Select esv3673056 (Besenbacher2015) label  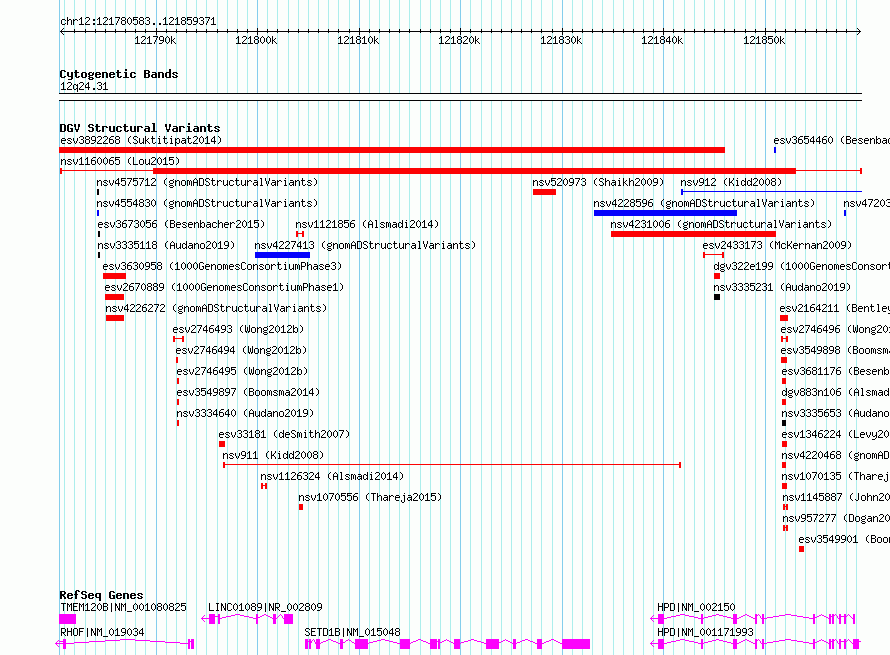(x=181, y=224)
